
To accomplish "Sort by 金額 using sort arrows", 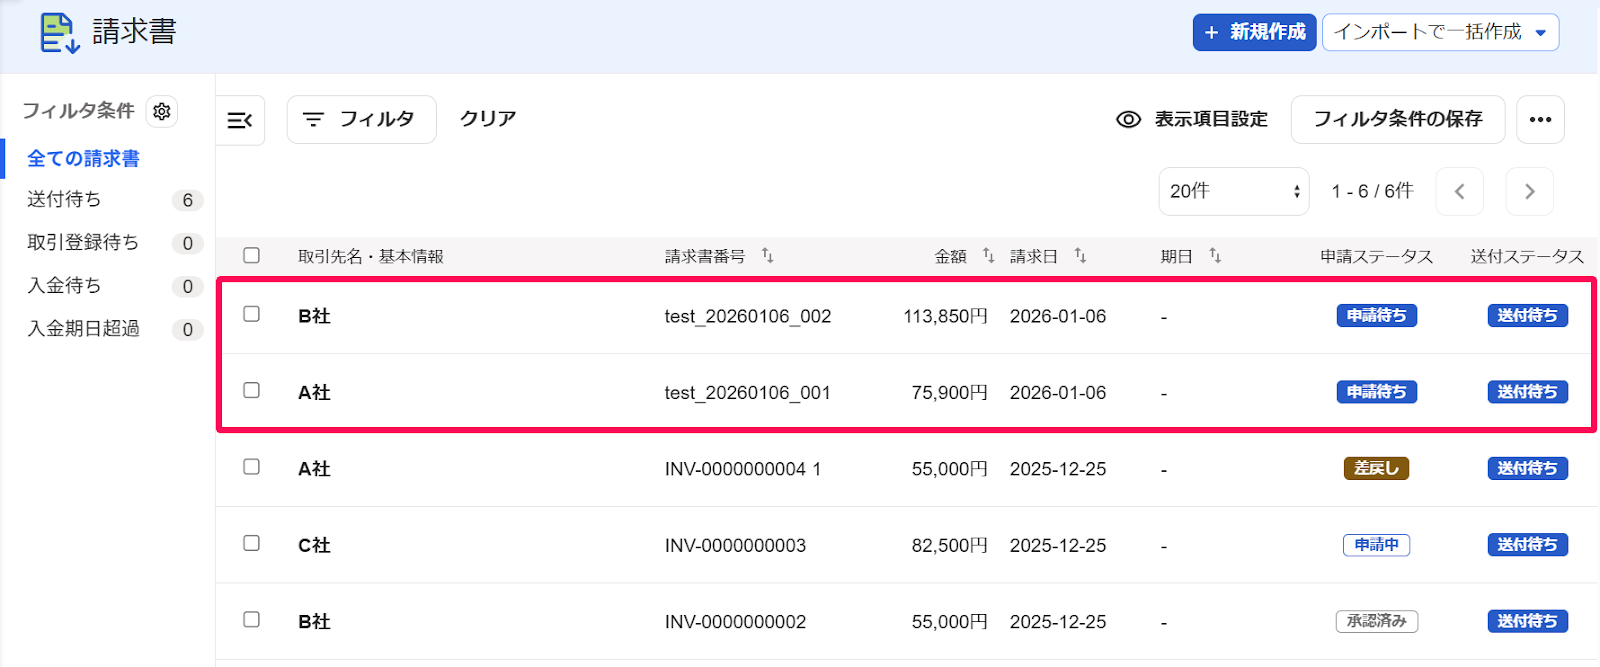I will point(988,256).
